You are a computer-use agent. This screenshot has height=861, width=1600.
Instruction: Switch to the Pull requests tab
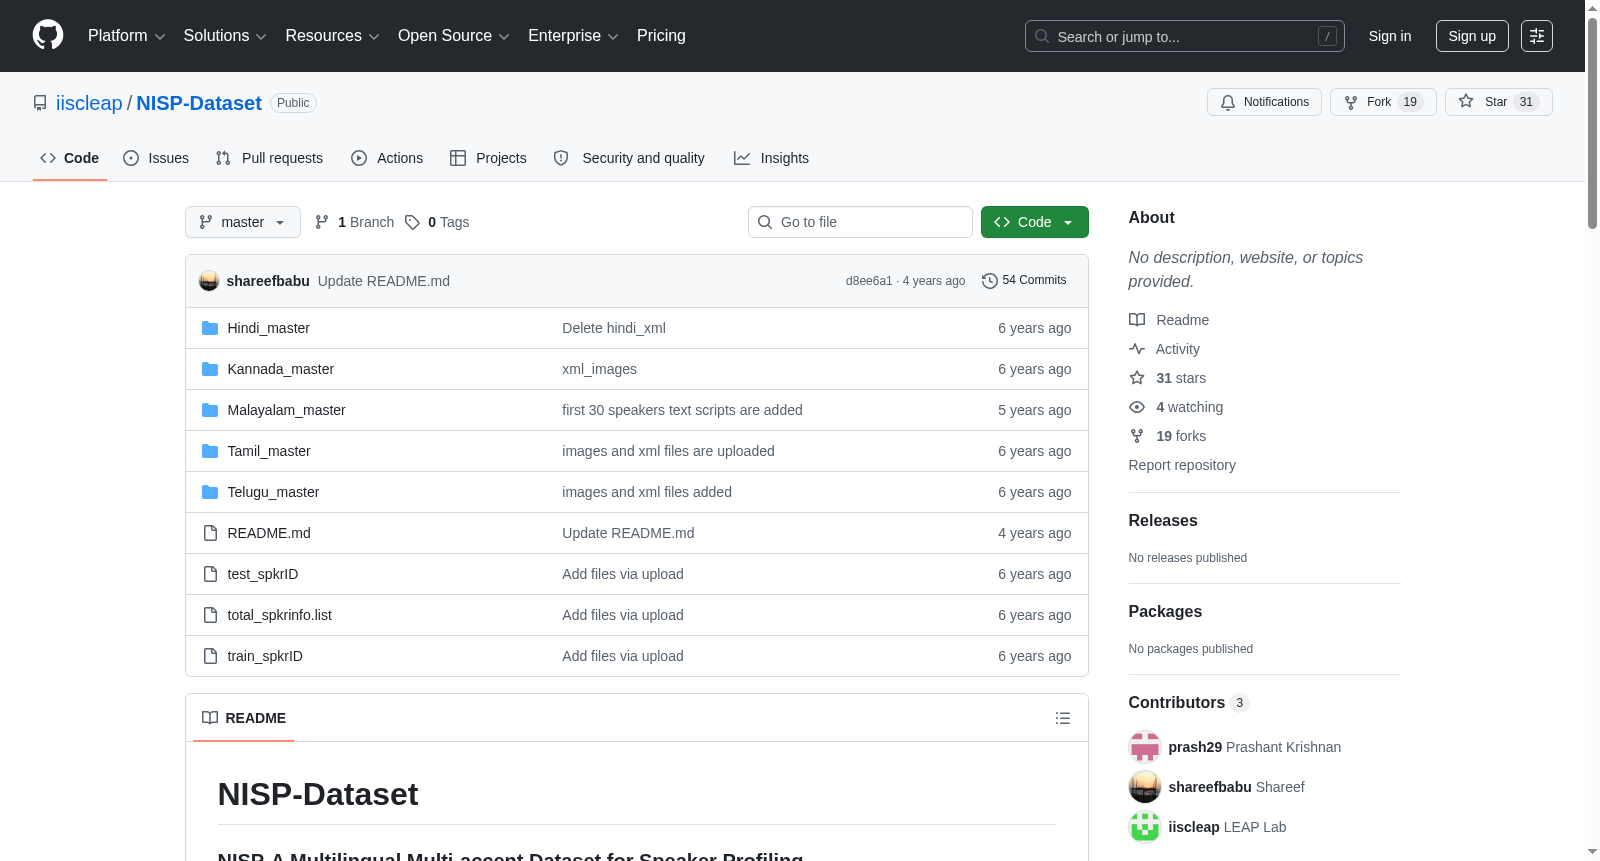click(x=269, y=158)
